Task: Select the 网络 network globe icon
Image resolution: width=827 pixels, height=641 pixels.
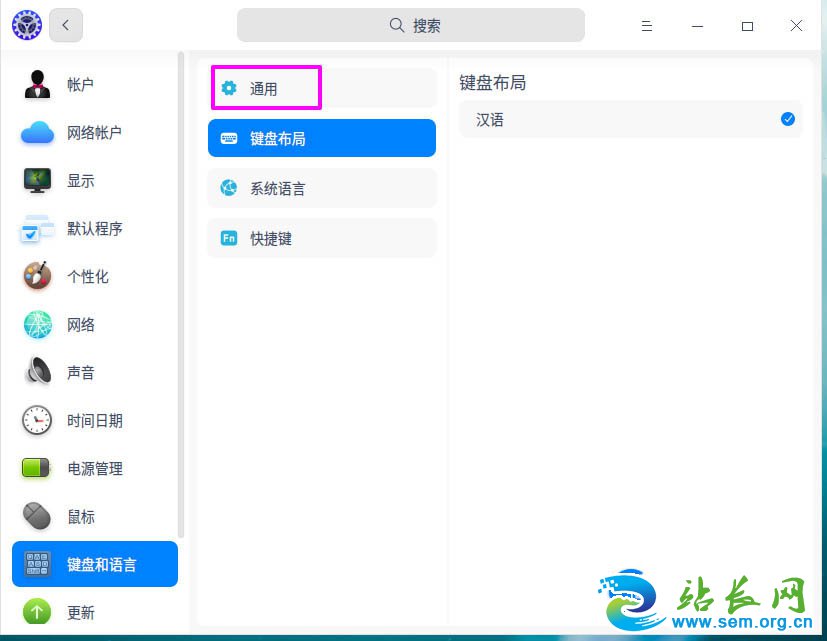Action: pyautogui.click(x=38, y=325)
